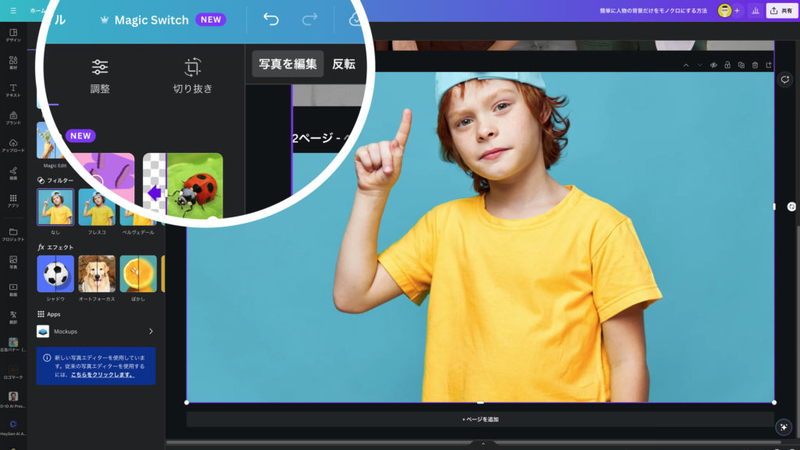Toggle page visibility eye icon
This screenshot has height=450, width=800.
coord(713,65)
